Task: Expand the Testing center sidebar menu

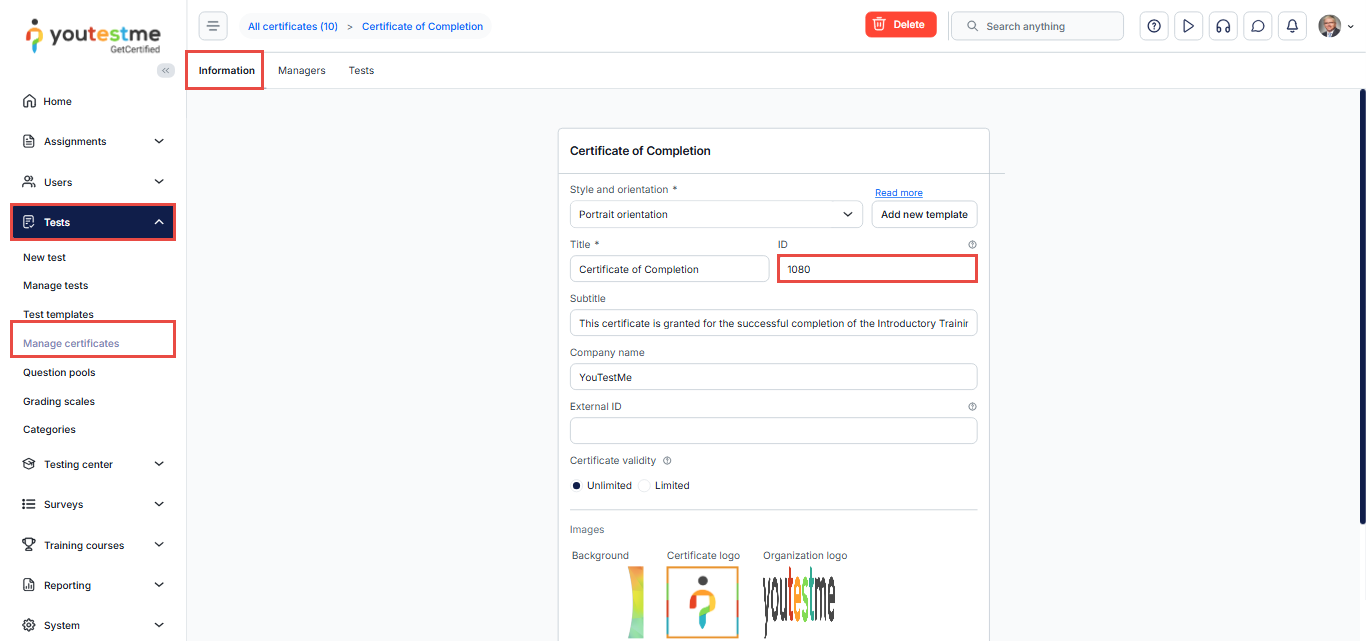Action: [93, 464]
